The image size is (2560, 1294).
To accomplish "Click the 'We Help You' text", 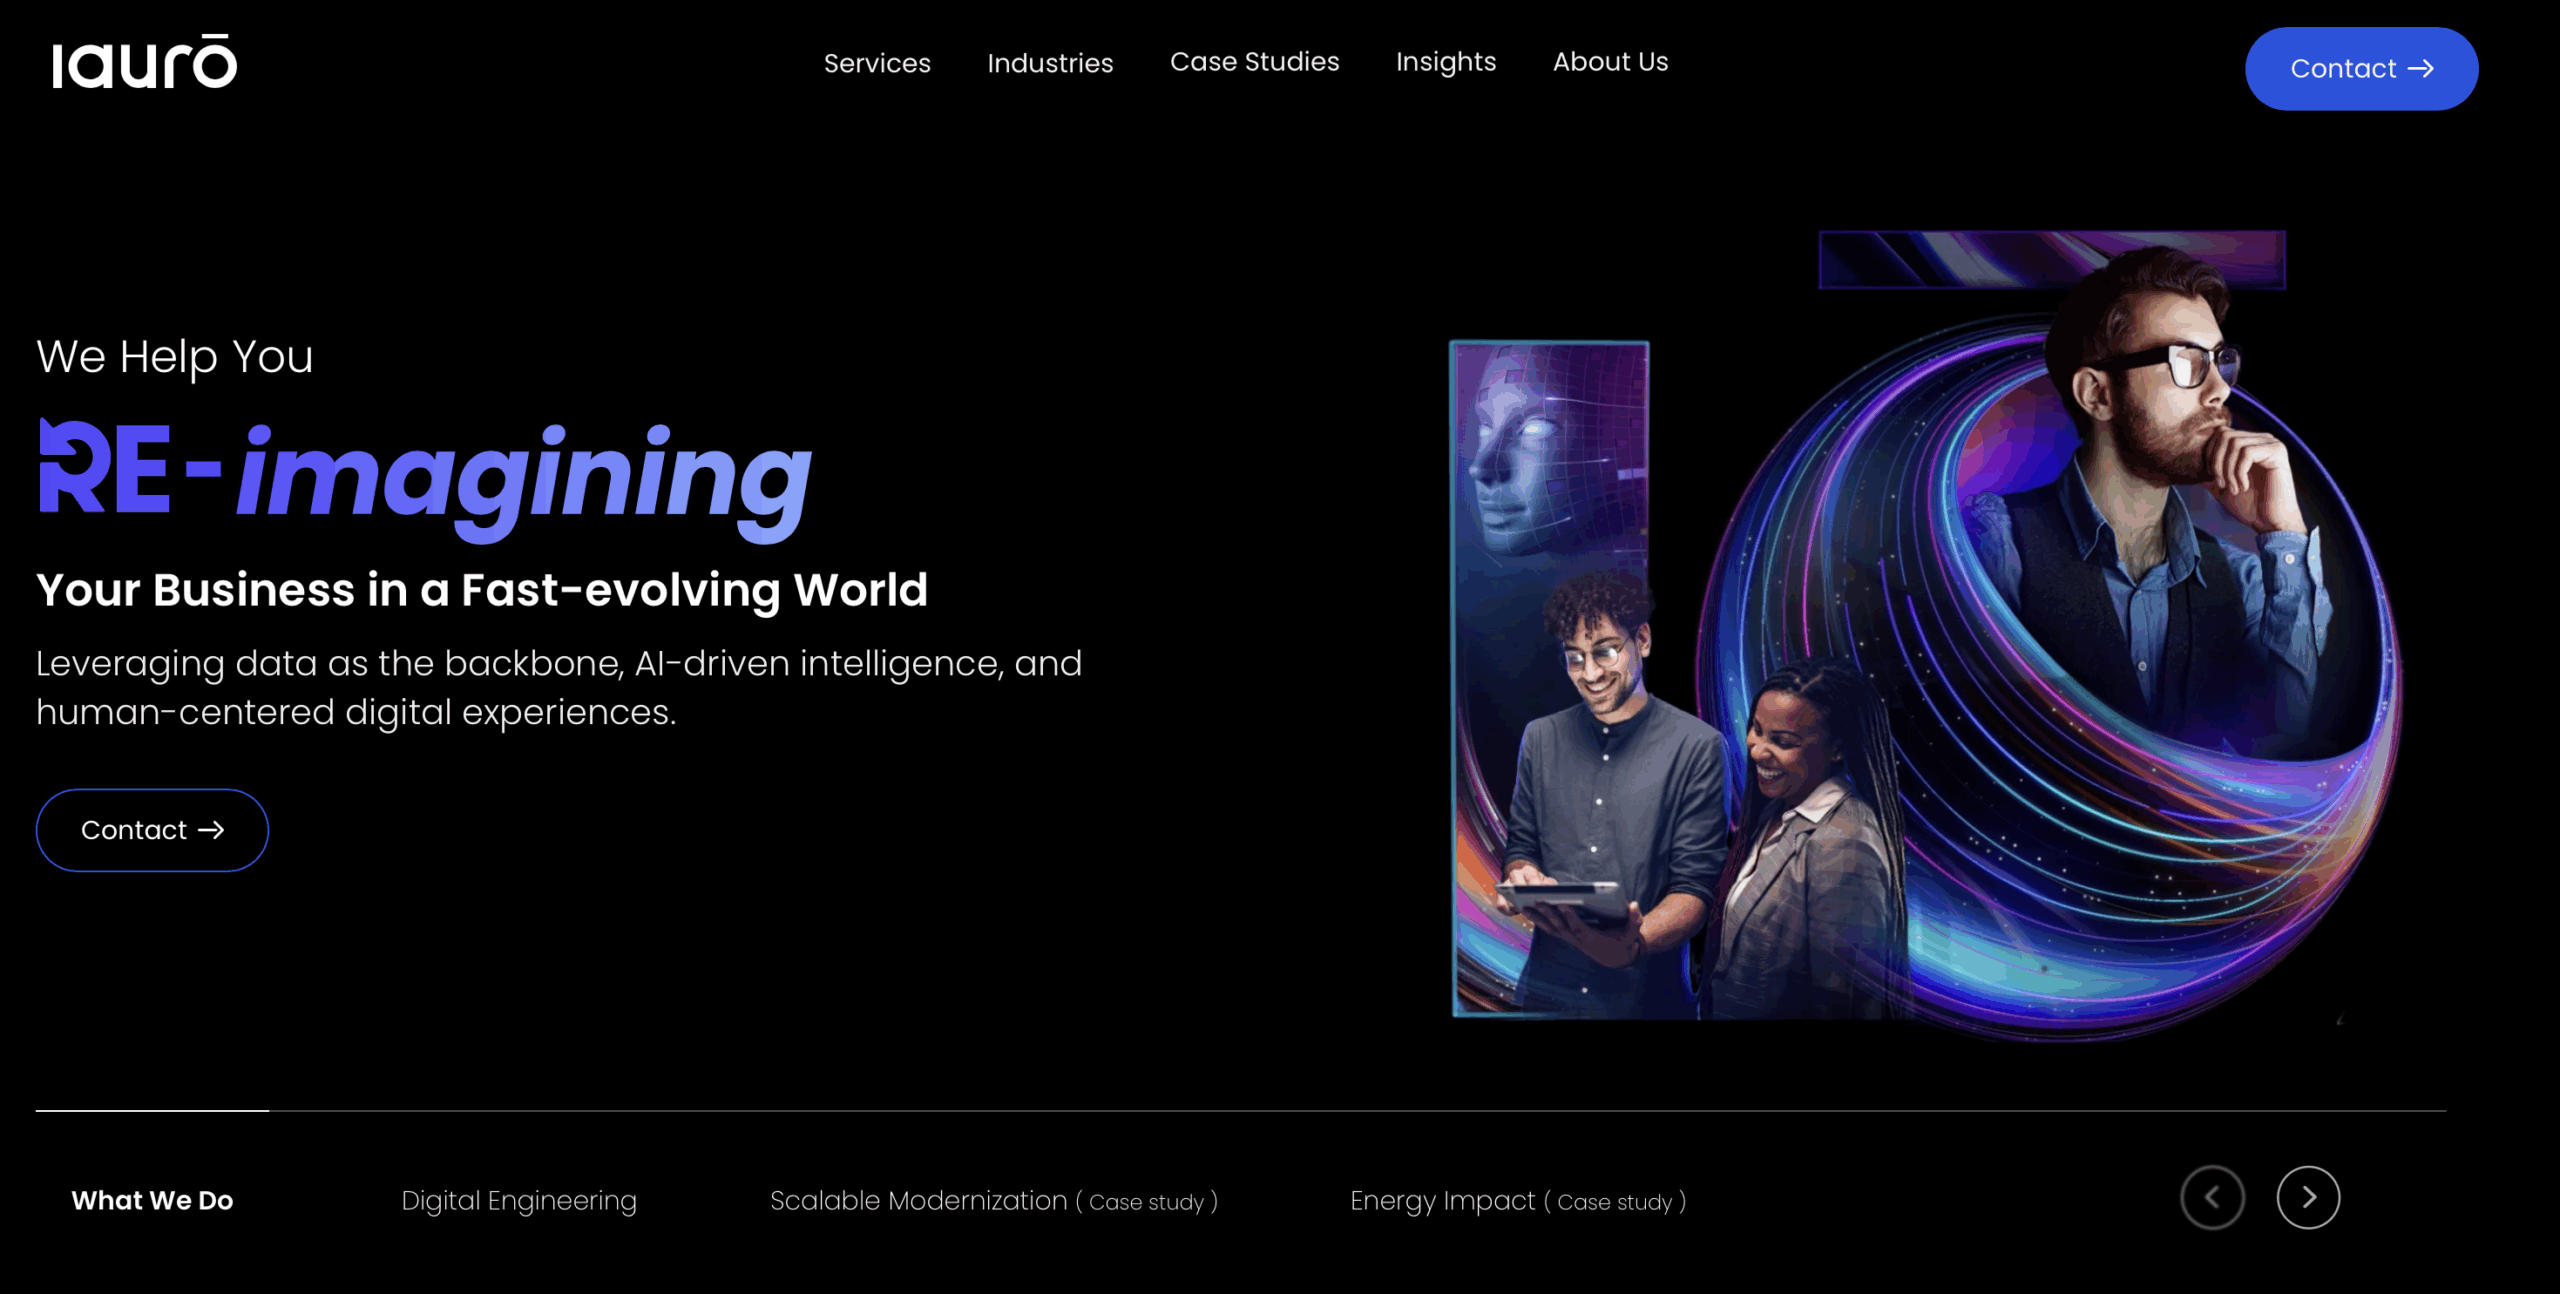I will point(175,357).
